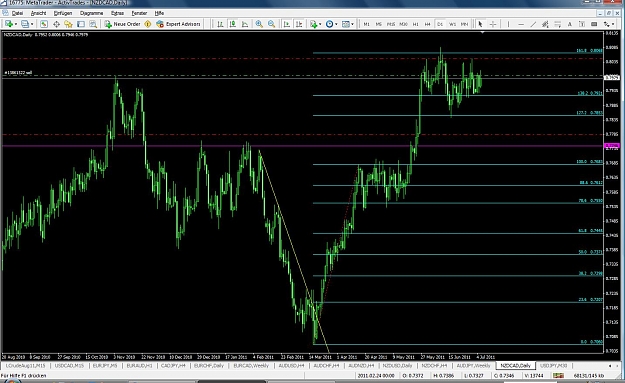Show the Terminal panel icon
625x383 pixels.
pyautogui.click(x=81, y=24)
